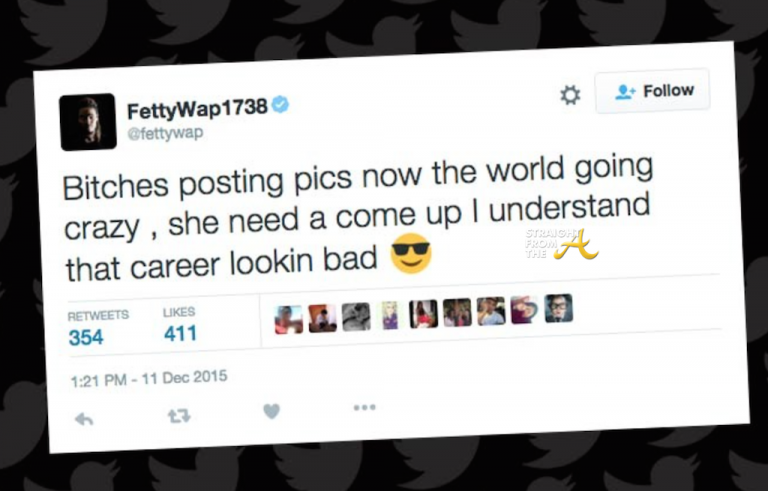The width and height of the screenshot is (768, 491).
Task: Open the fifth liker avatar thumbnail
Action: tap(423, 314)
